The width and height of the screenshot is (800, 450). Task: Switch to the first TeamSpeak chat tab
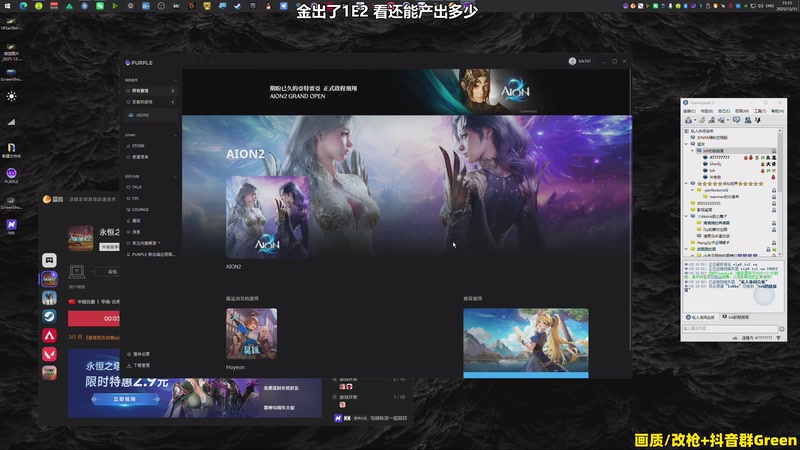[x=701, y=317]
